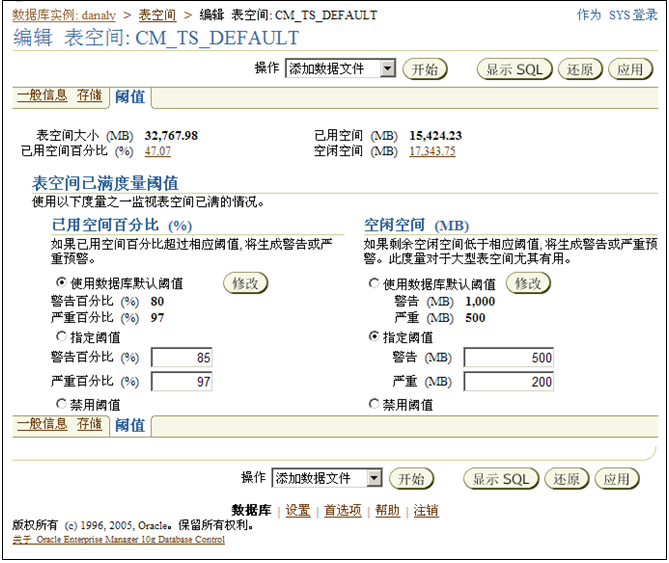The height and width of the screenshot is (563, 669).
Task: Open the top 操作 dropdown showing 添加数据文件
Action: coord(340,69)
